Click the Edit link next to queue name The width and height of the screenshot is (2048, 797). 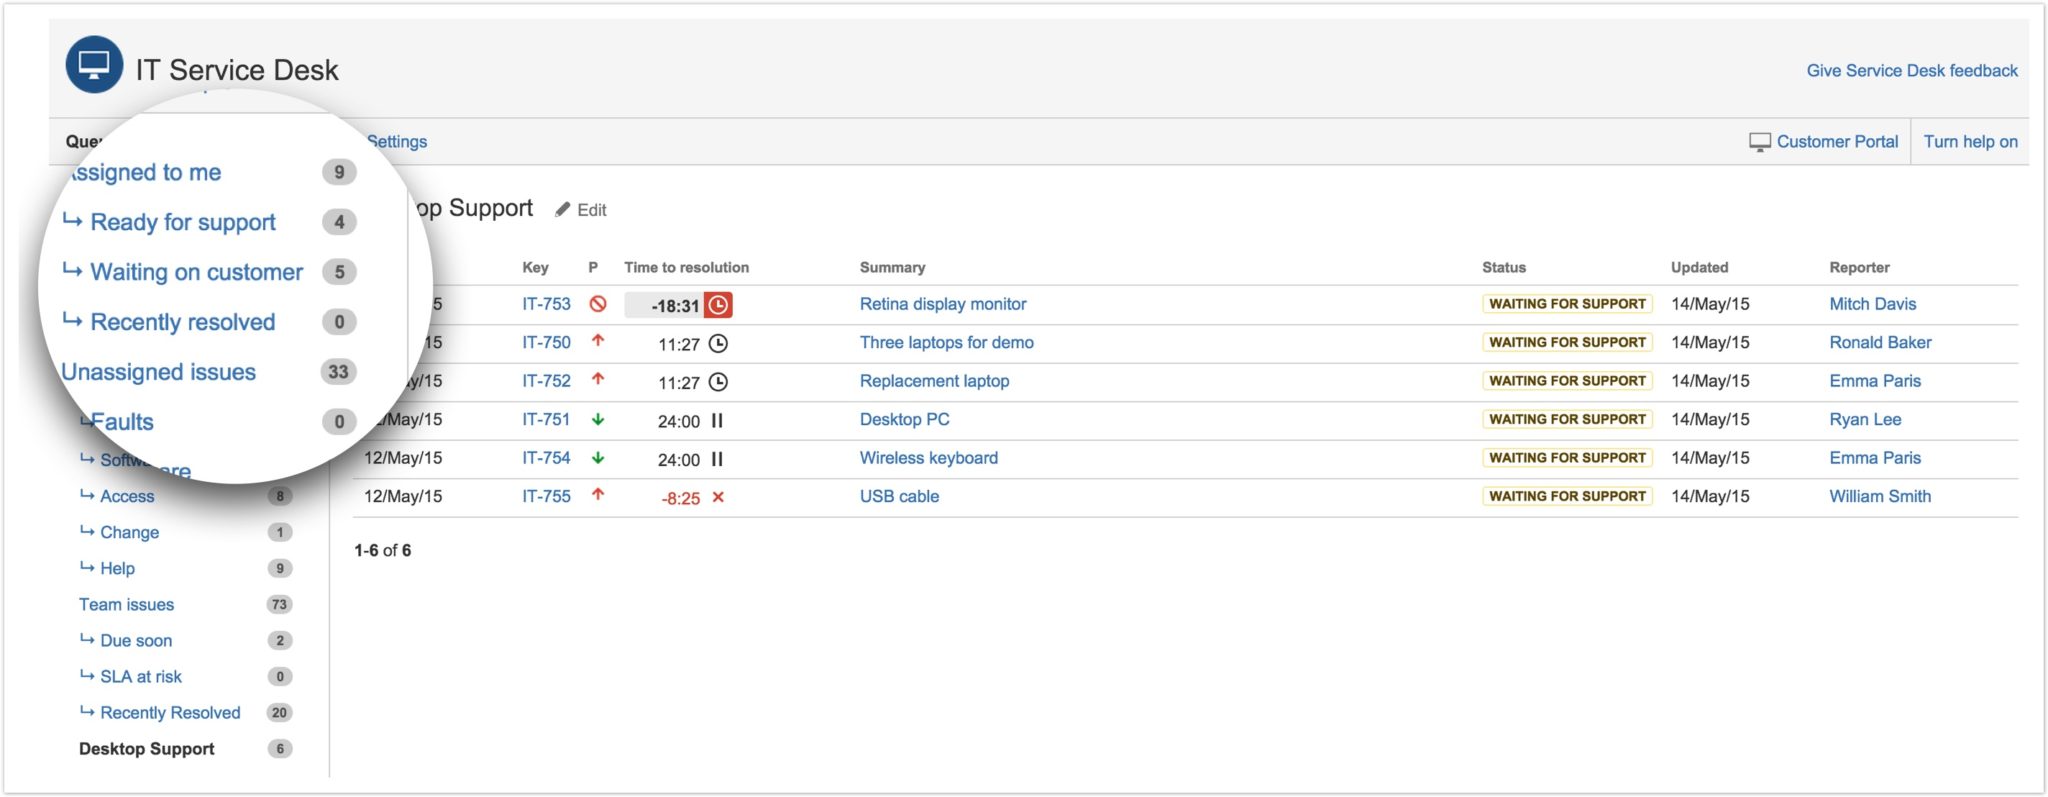click(592, 210)
